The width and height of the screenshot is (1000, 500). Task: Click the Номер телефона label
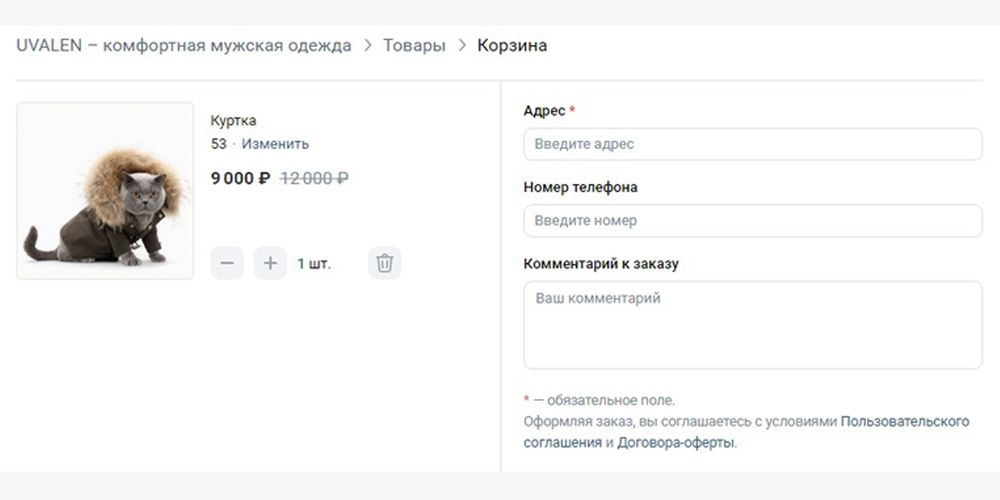pyautogui.click(x=580, y=188)
